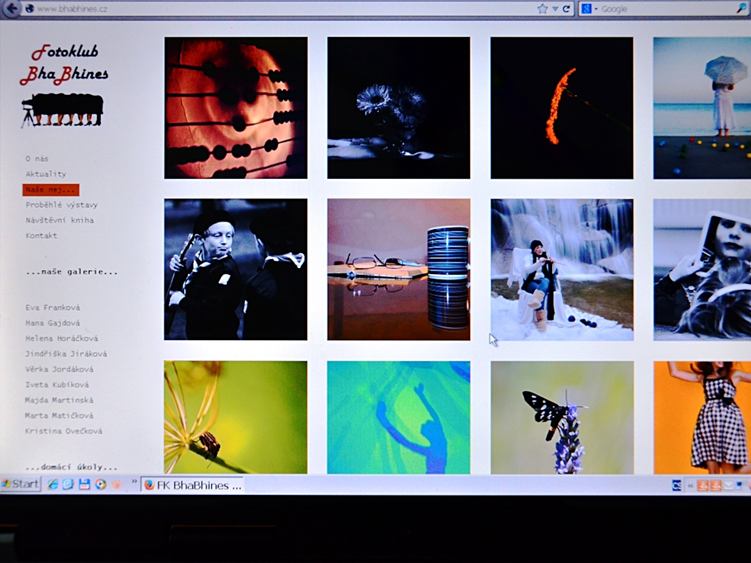751x563 pixels.
Task: Open the red abacus photo thumbnail
Action: [236, 108]
